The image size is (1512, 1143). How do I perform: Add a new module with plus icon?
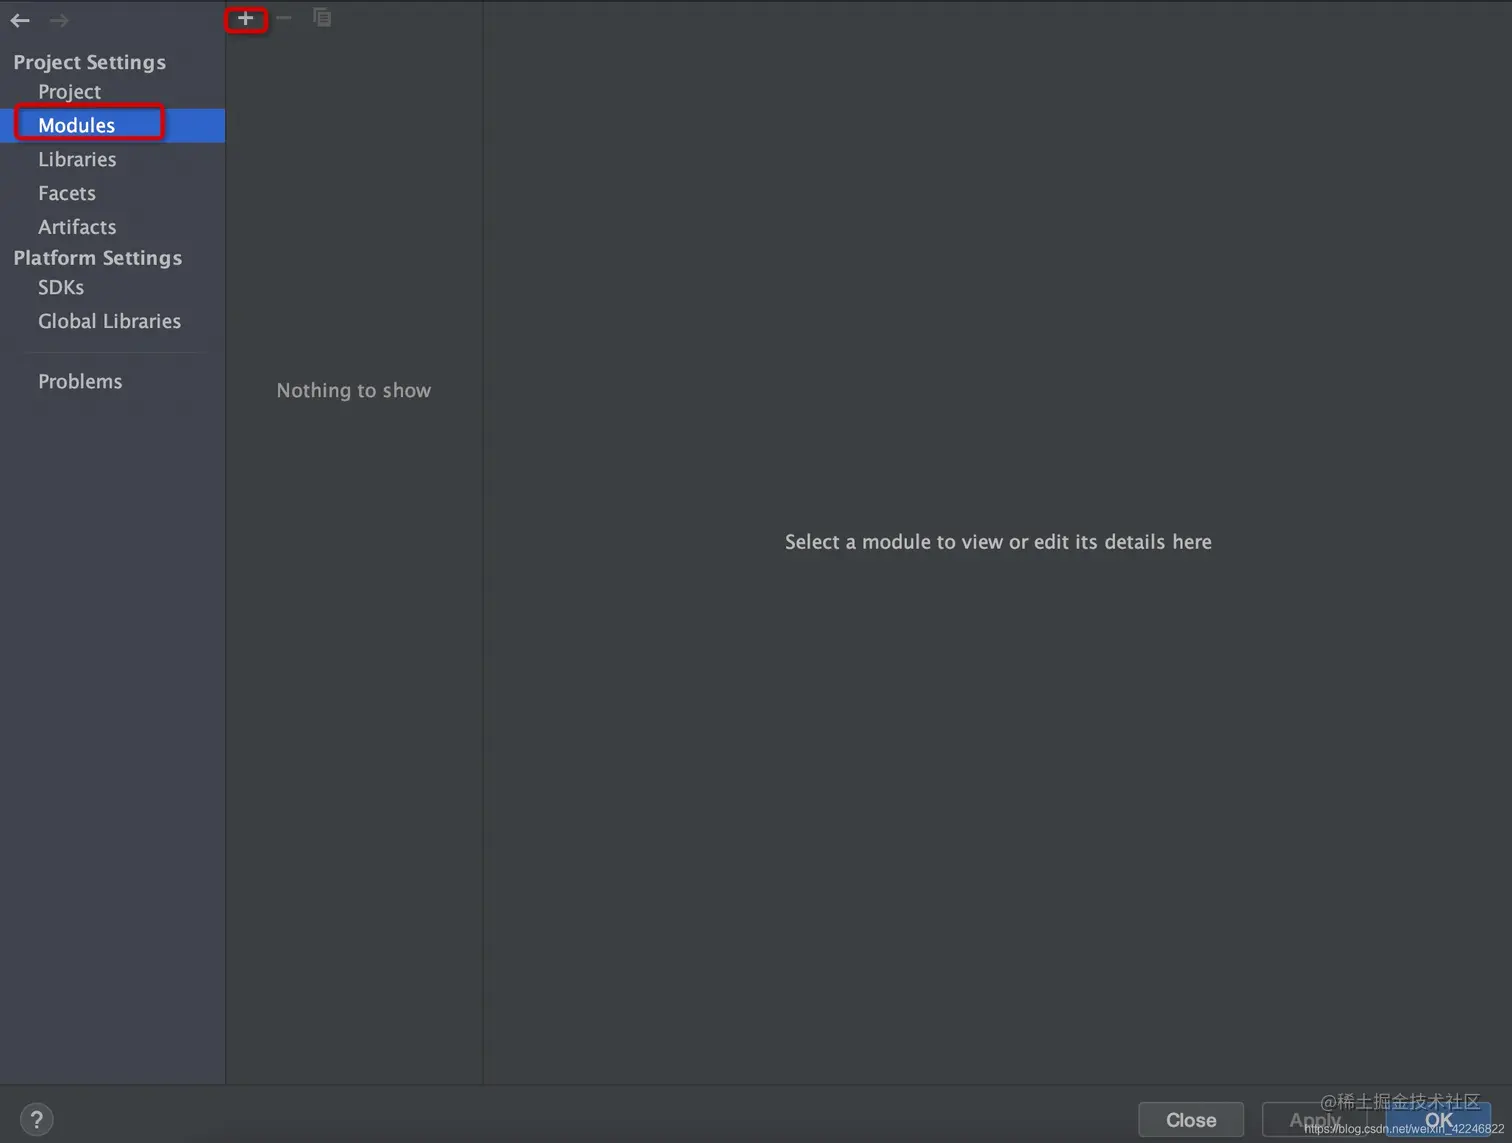coord(245,18)
